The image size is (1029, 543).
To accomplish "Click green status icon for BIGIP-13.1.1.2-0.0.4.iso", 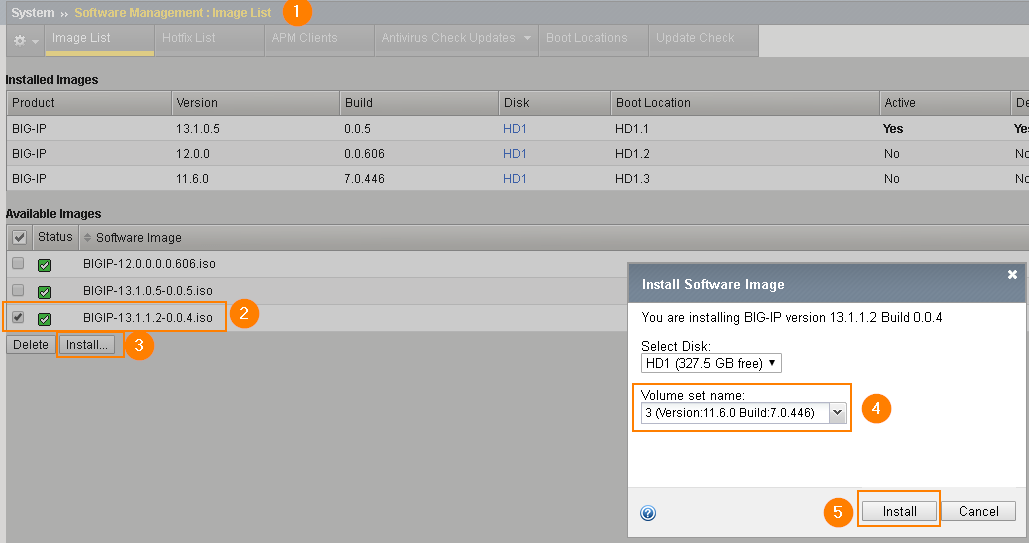I will pyautogui.click(x=45, y=319).
